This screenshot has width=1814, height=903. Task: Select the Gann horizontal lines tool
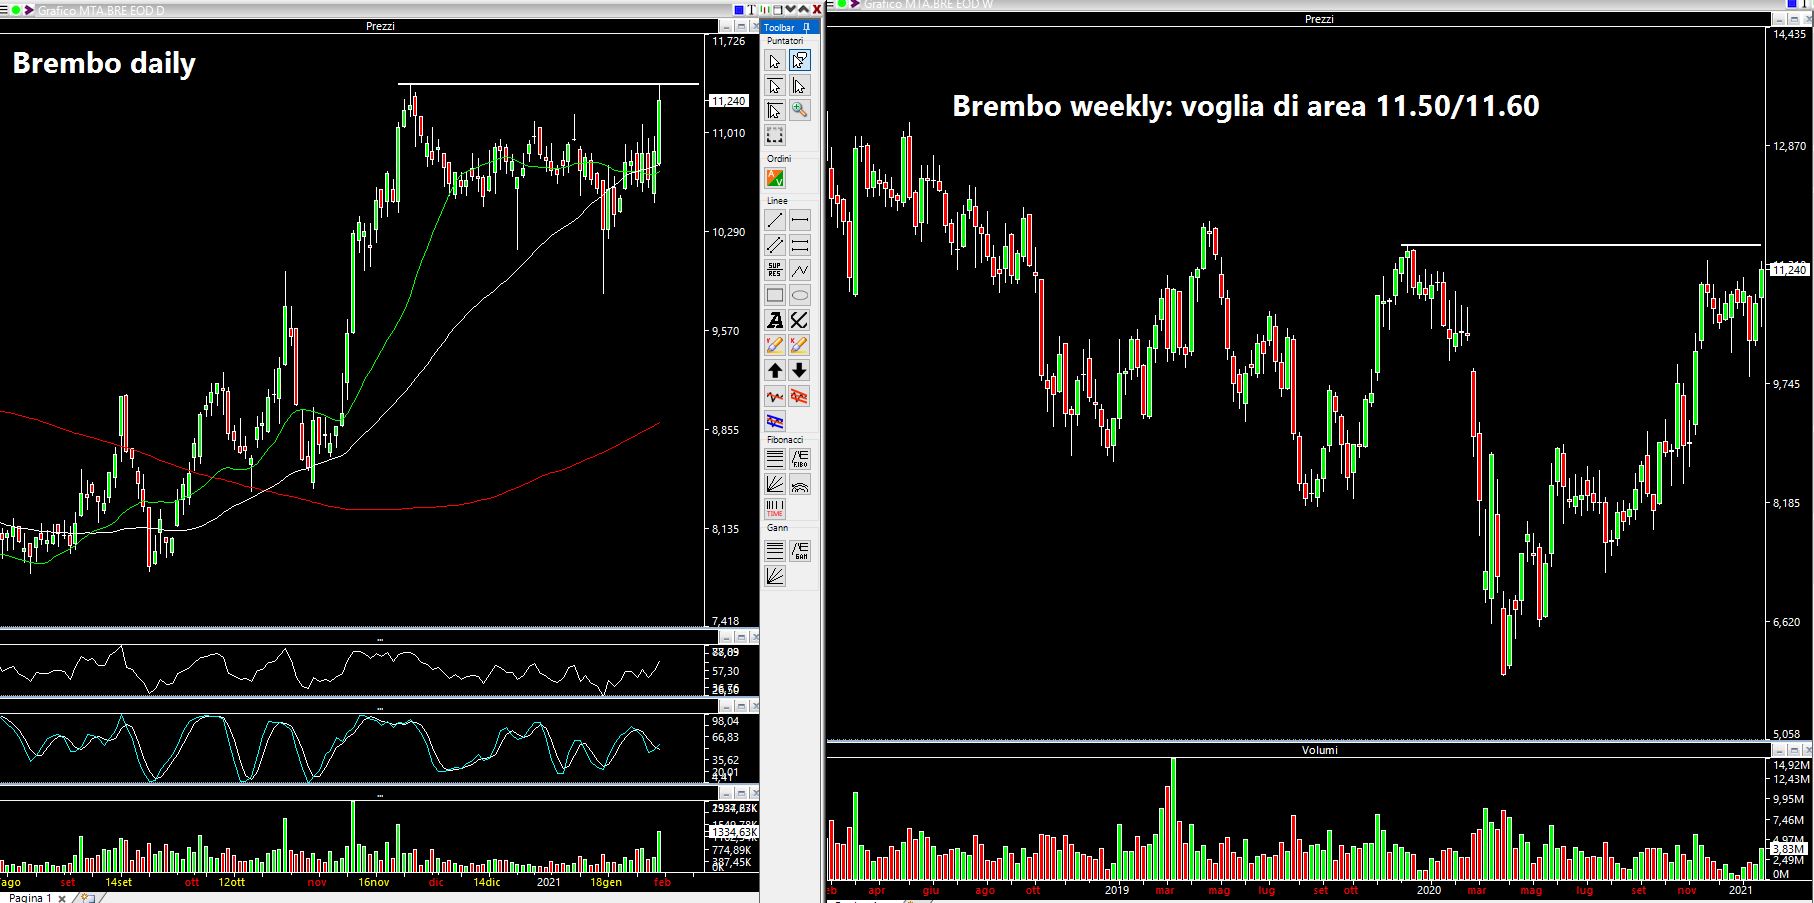point(774,551)
